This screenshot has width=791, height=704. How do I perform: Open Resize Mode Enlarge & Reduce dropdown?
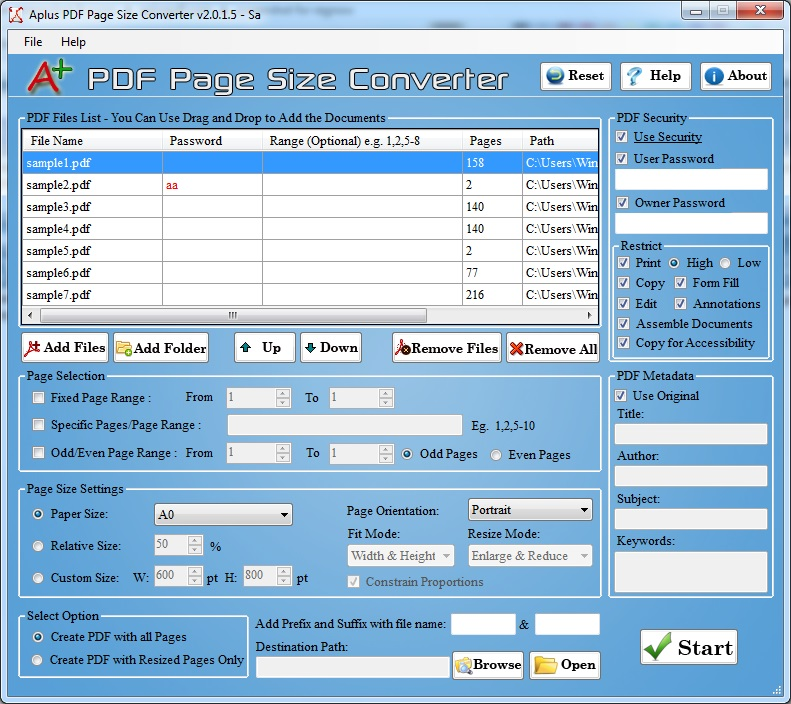530,556
